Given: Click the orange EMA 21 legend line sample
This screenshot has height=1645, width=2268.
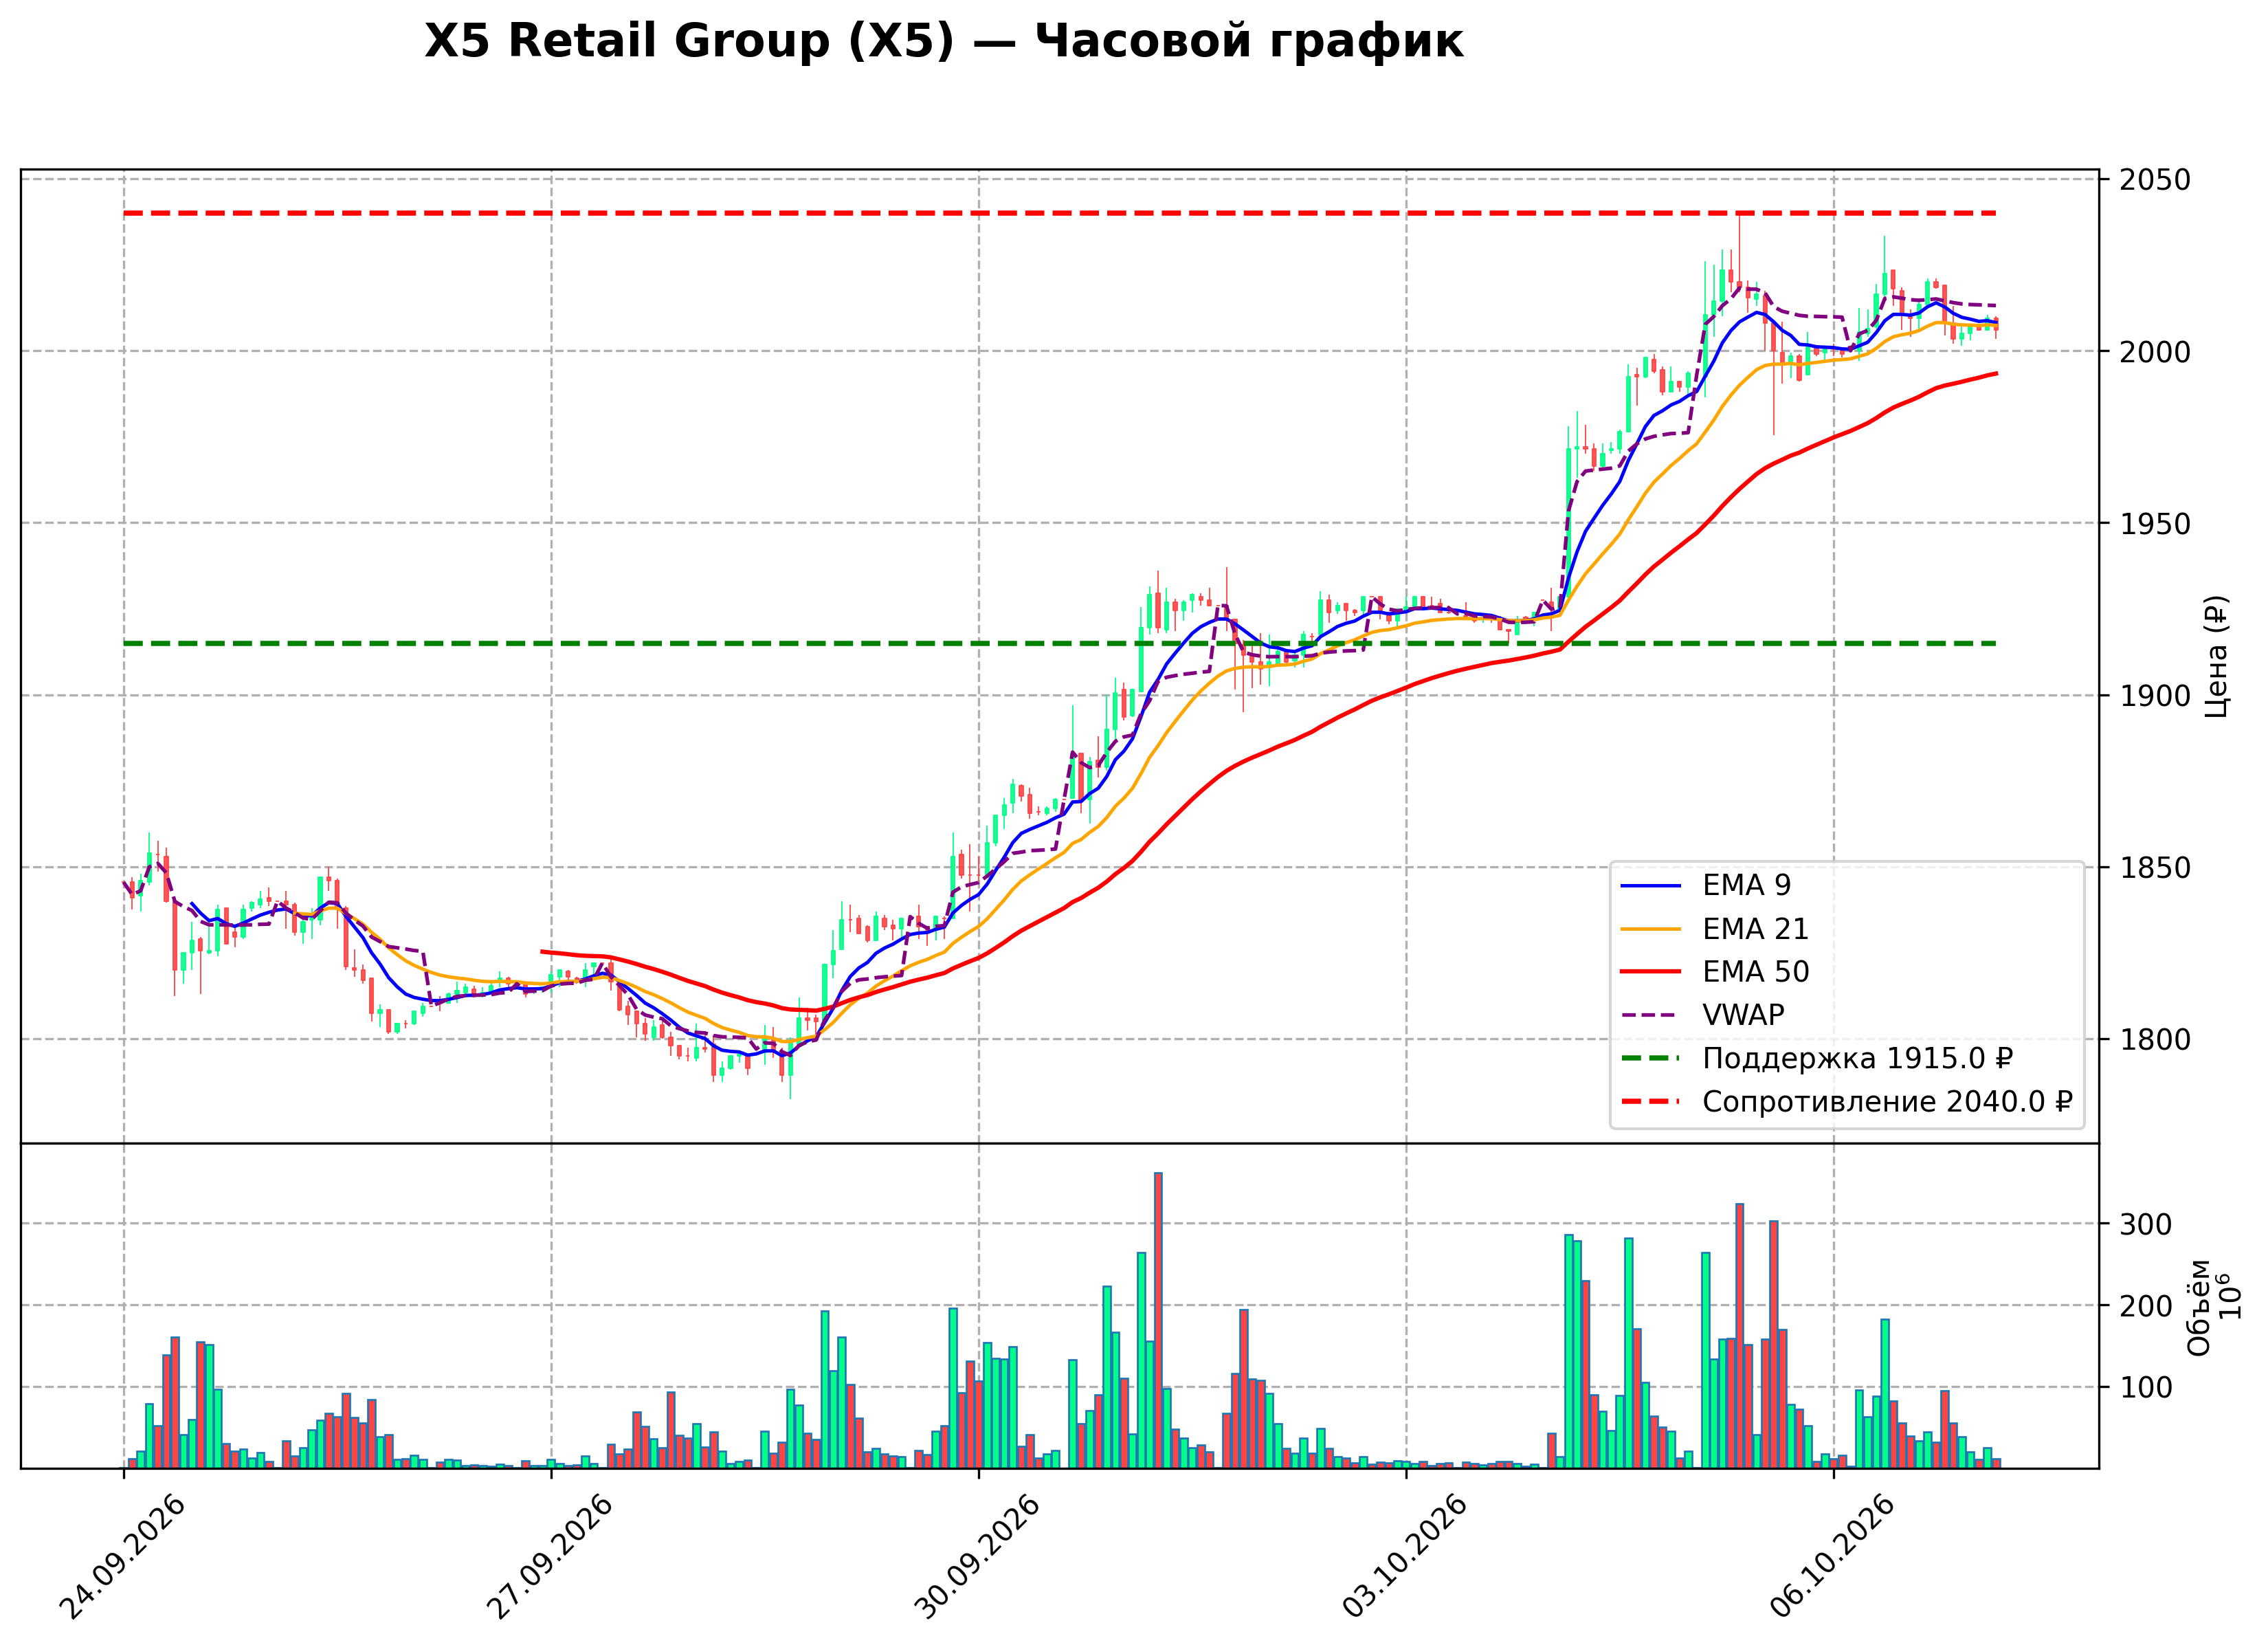Looking at the screenshot, I should click(x=1650, y=929).
